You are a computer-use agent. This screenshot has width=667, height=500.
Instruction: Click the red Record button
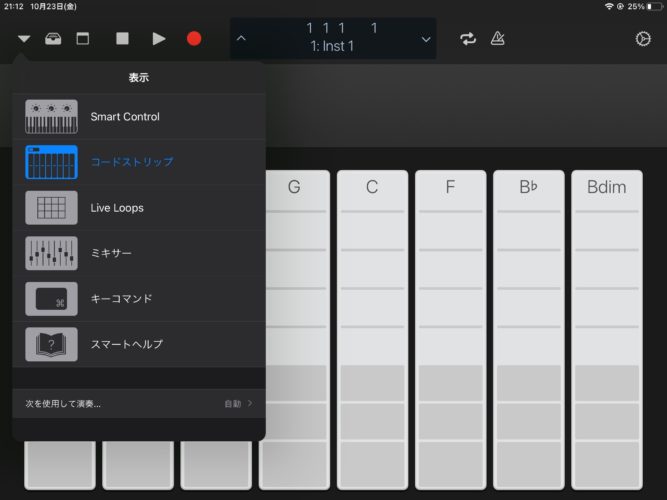click(x=194, y=39)
